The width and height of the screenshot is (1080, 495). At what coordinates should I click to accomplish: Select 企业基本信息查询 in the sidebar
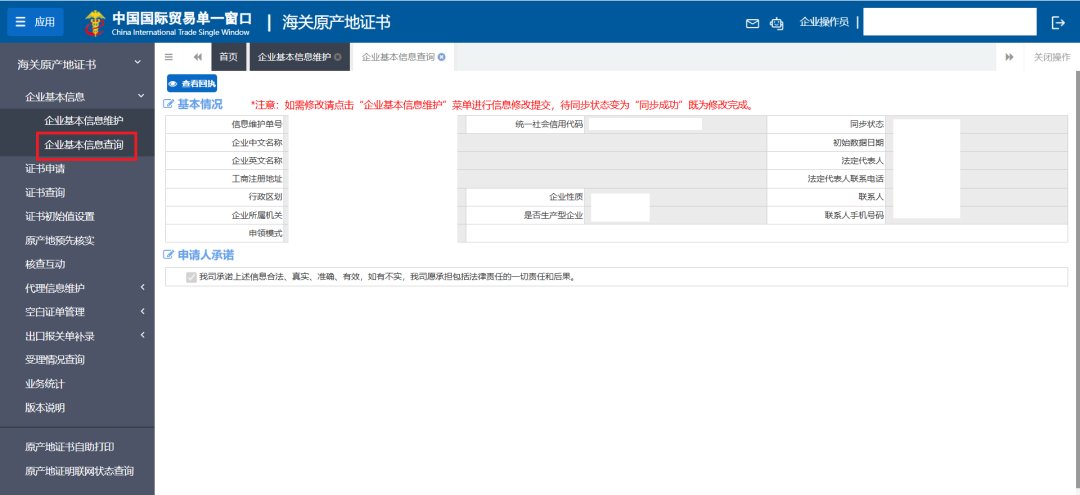click(x=84, y=145)
